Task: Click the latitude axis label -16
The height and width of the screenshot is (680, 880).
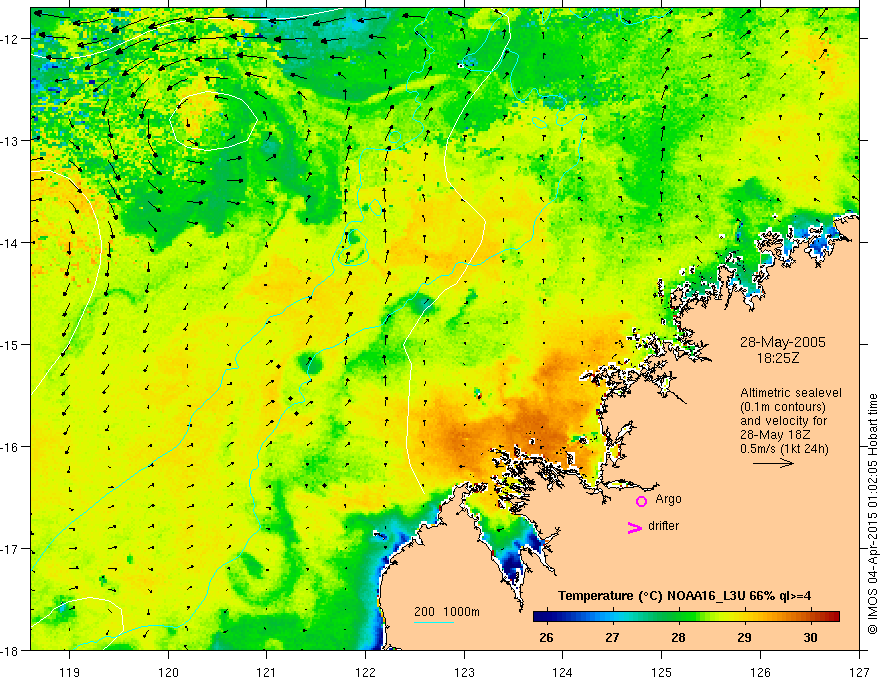Action: pos(11,447)
